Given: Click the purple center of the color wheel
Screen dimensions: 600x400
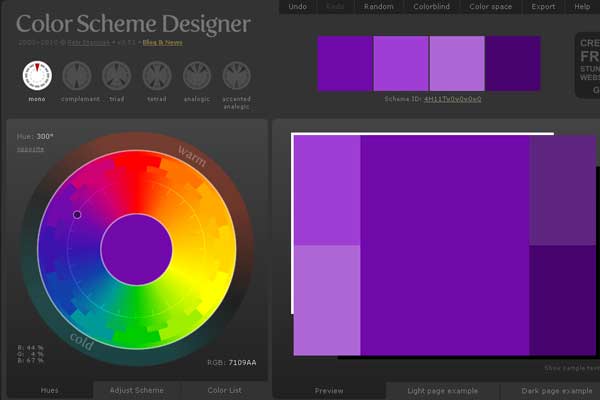Looking at the screenshot, I should [137, 250].
